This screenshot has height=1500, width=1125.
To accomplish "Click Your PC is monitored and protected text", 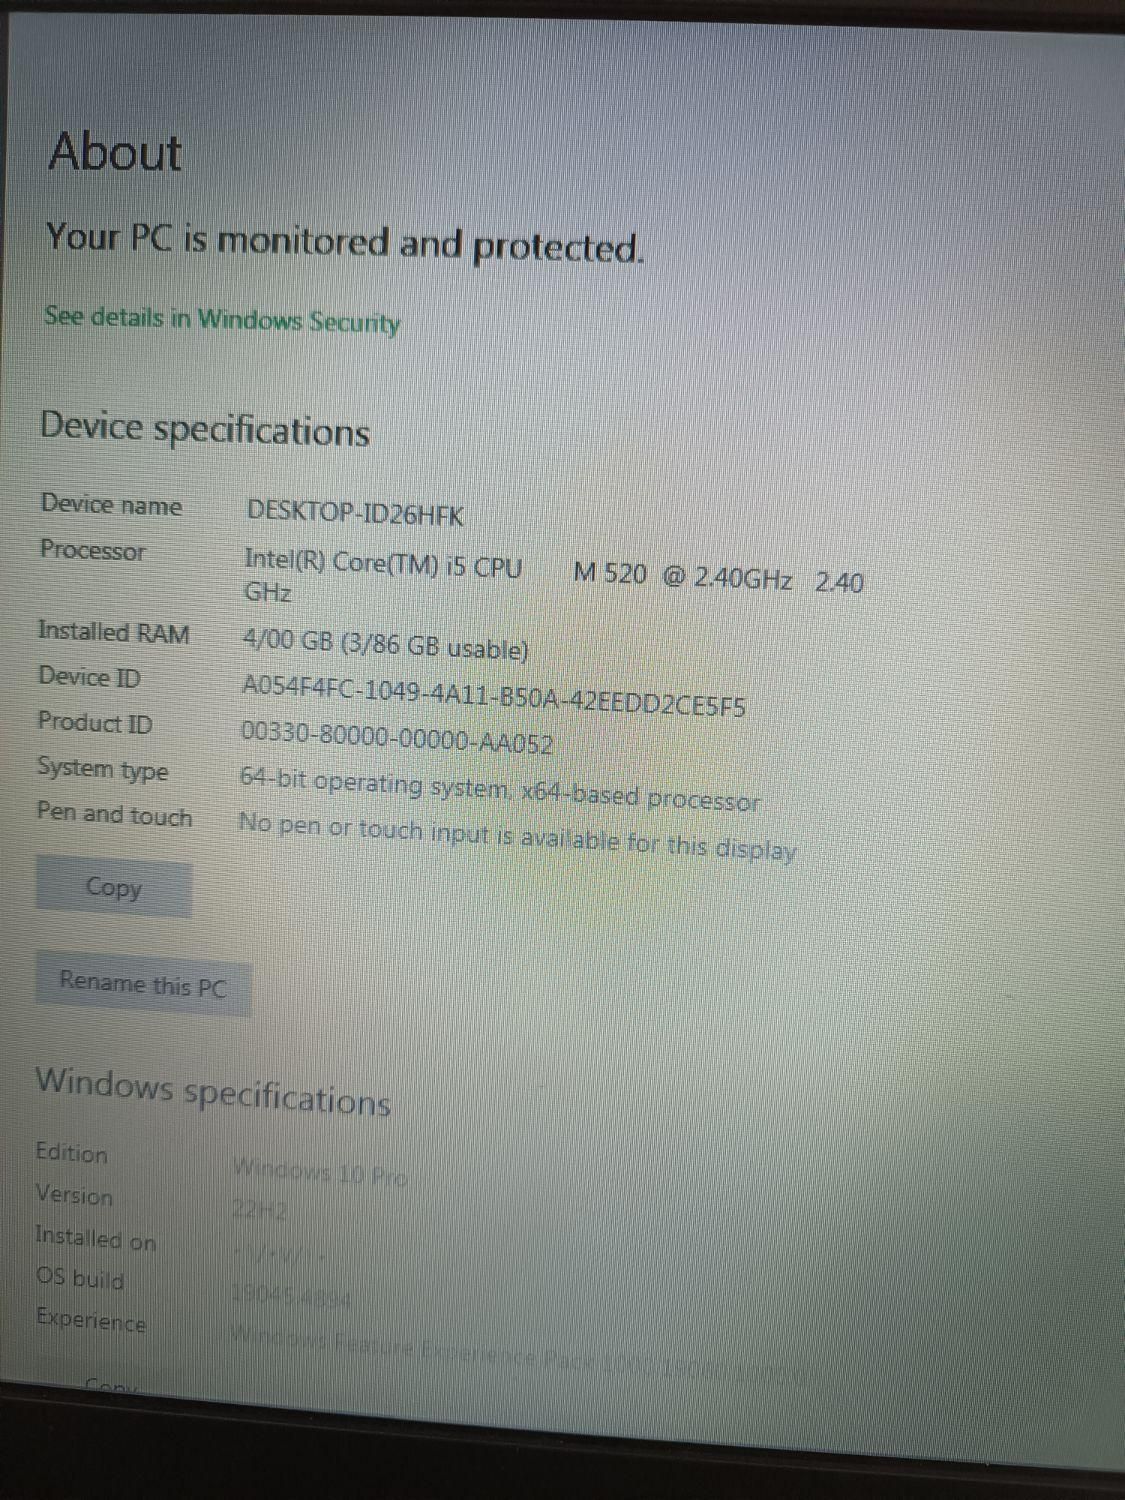I will pos(344,243).
